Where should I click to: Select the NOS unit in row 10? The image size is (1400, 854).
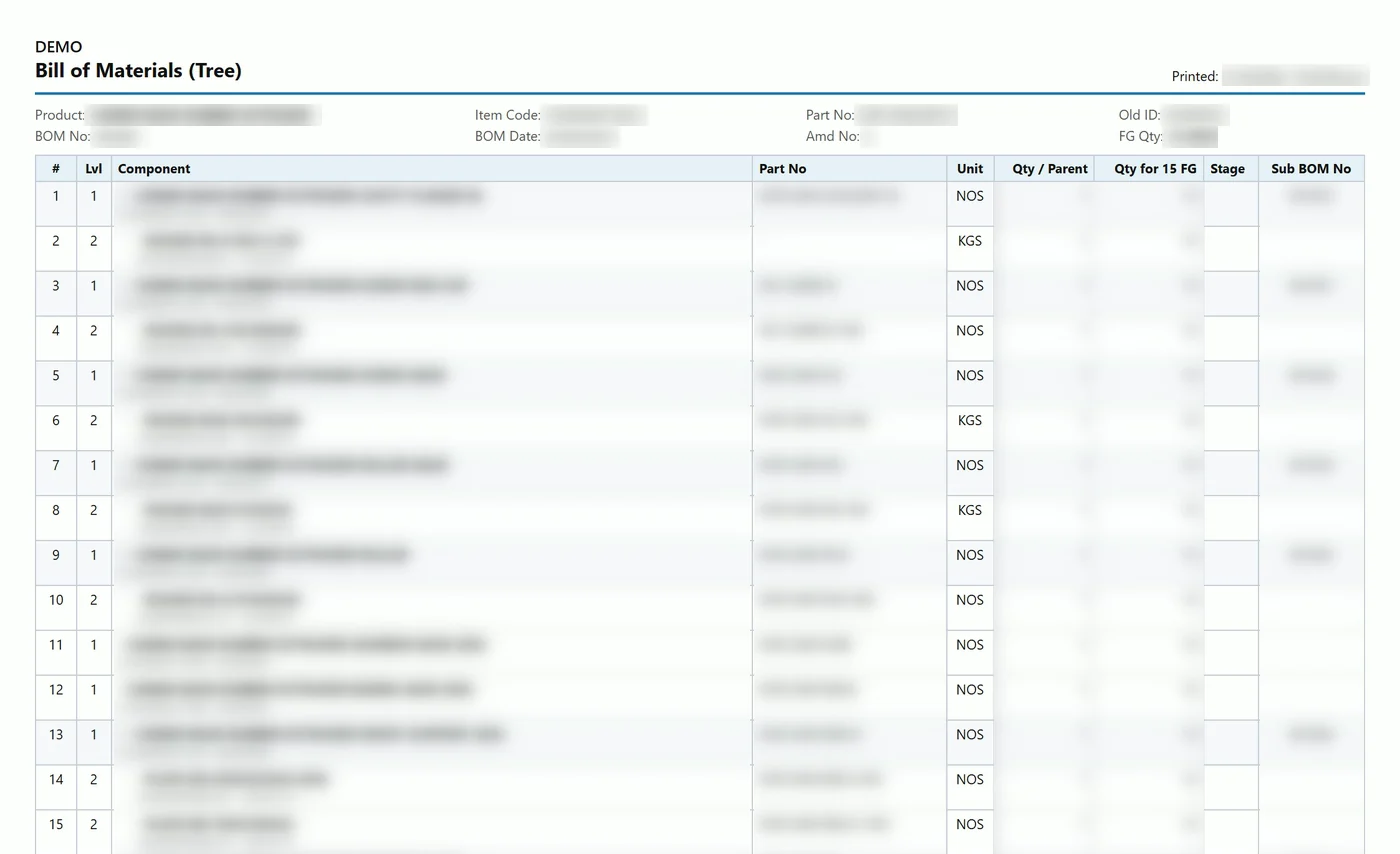[970, 600]
